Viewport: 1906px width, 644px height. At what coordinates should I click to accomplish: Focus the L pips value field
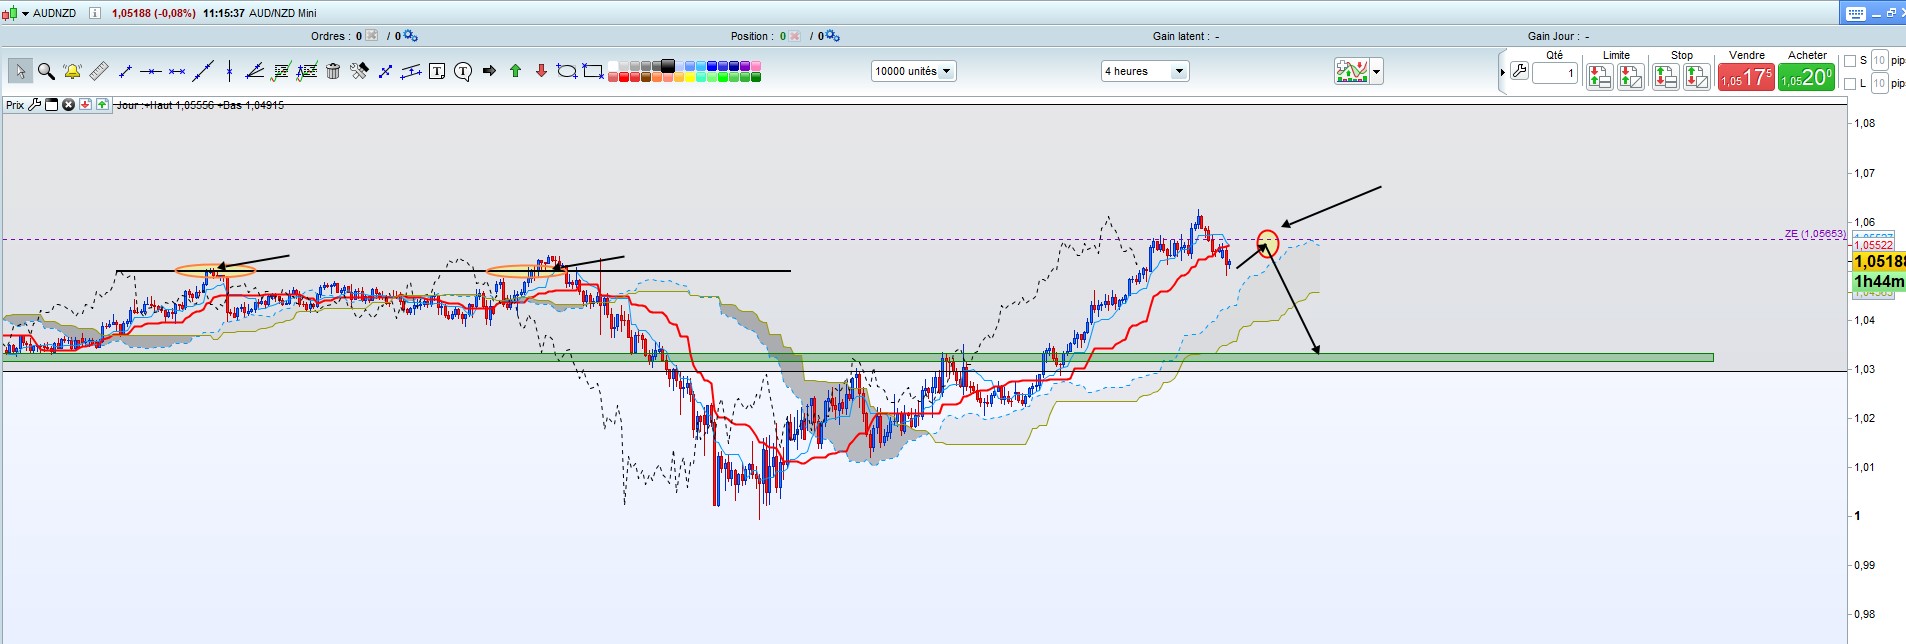(x=1879, y=84)
